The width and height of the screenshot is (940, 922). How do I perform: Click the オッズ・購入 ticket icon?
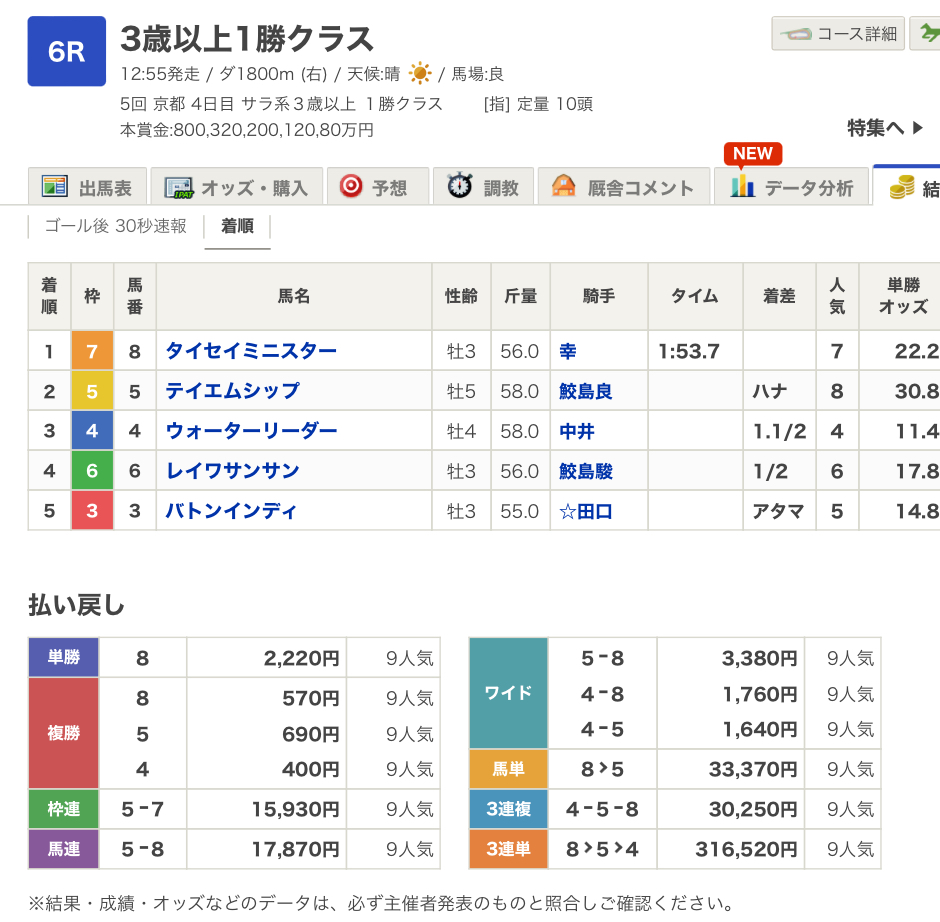[178, 187]
